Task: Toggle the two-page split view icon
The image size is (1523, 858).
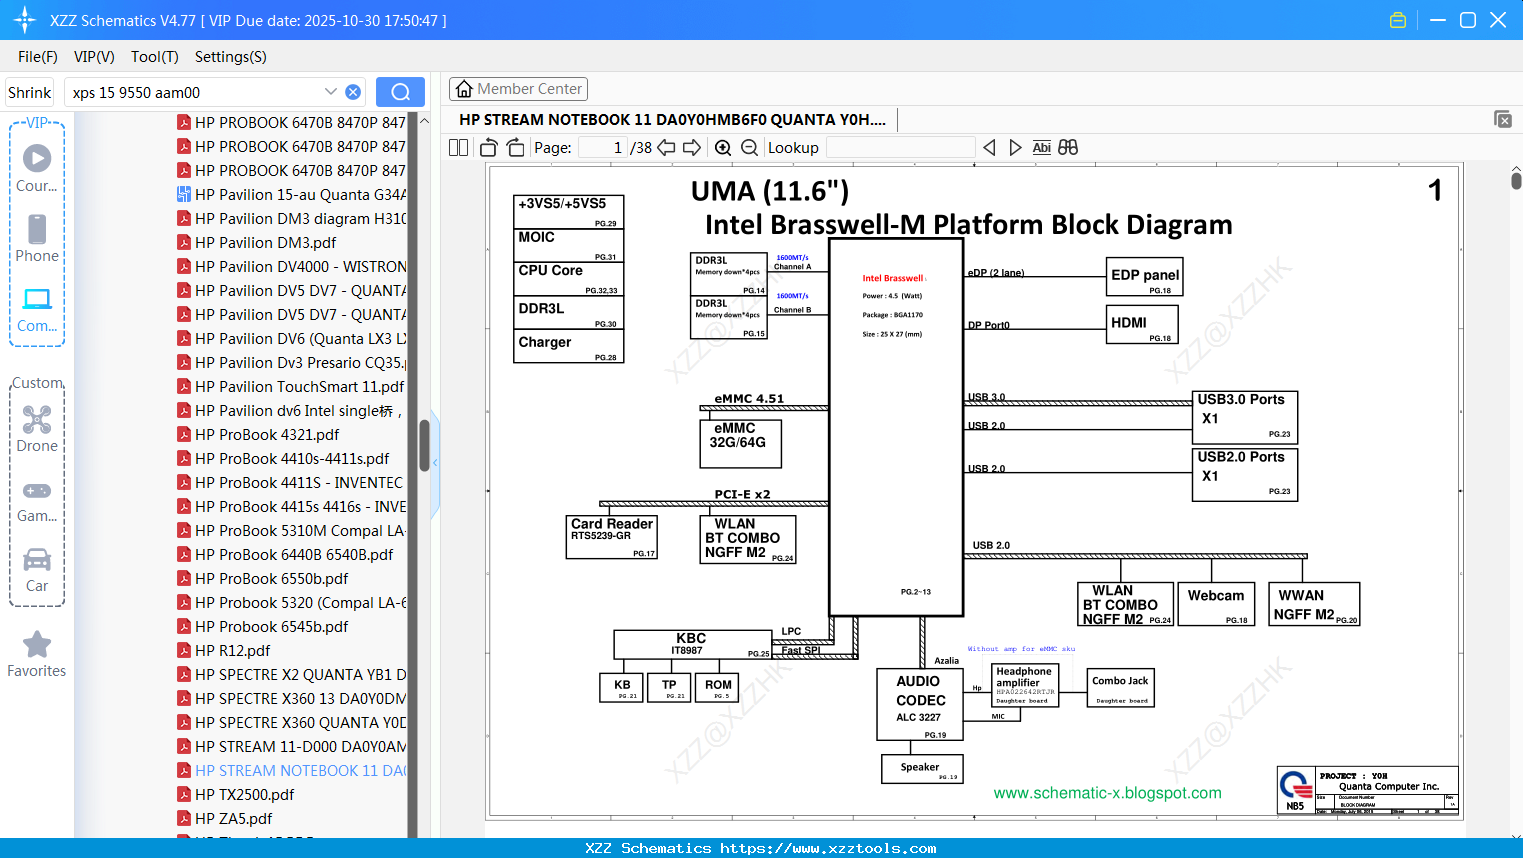Action: pyautogui.click(x=458, y=147)
